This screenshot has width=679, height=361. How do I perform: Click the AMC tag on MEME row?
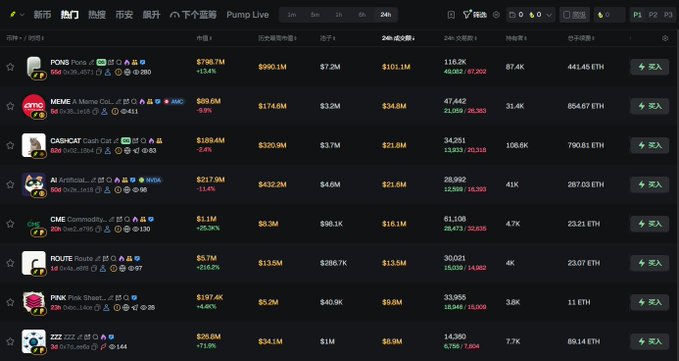pyautogui.click(x=174, y=102)
